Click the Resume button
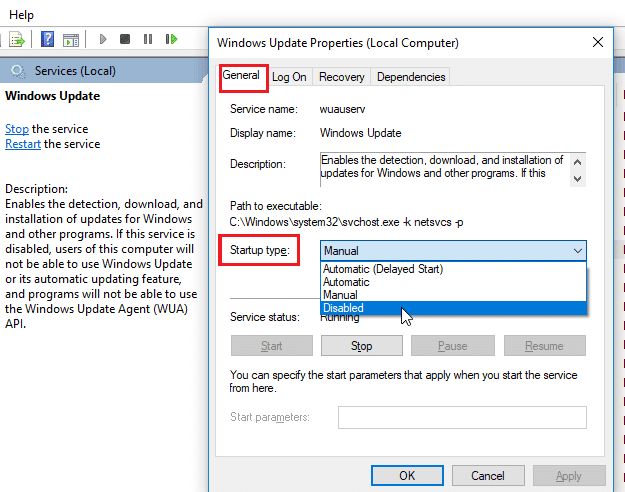Image resolution: width=625 pixels, height=492 pixels. (x=544, y=346)
